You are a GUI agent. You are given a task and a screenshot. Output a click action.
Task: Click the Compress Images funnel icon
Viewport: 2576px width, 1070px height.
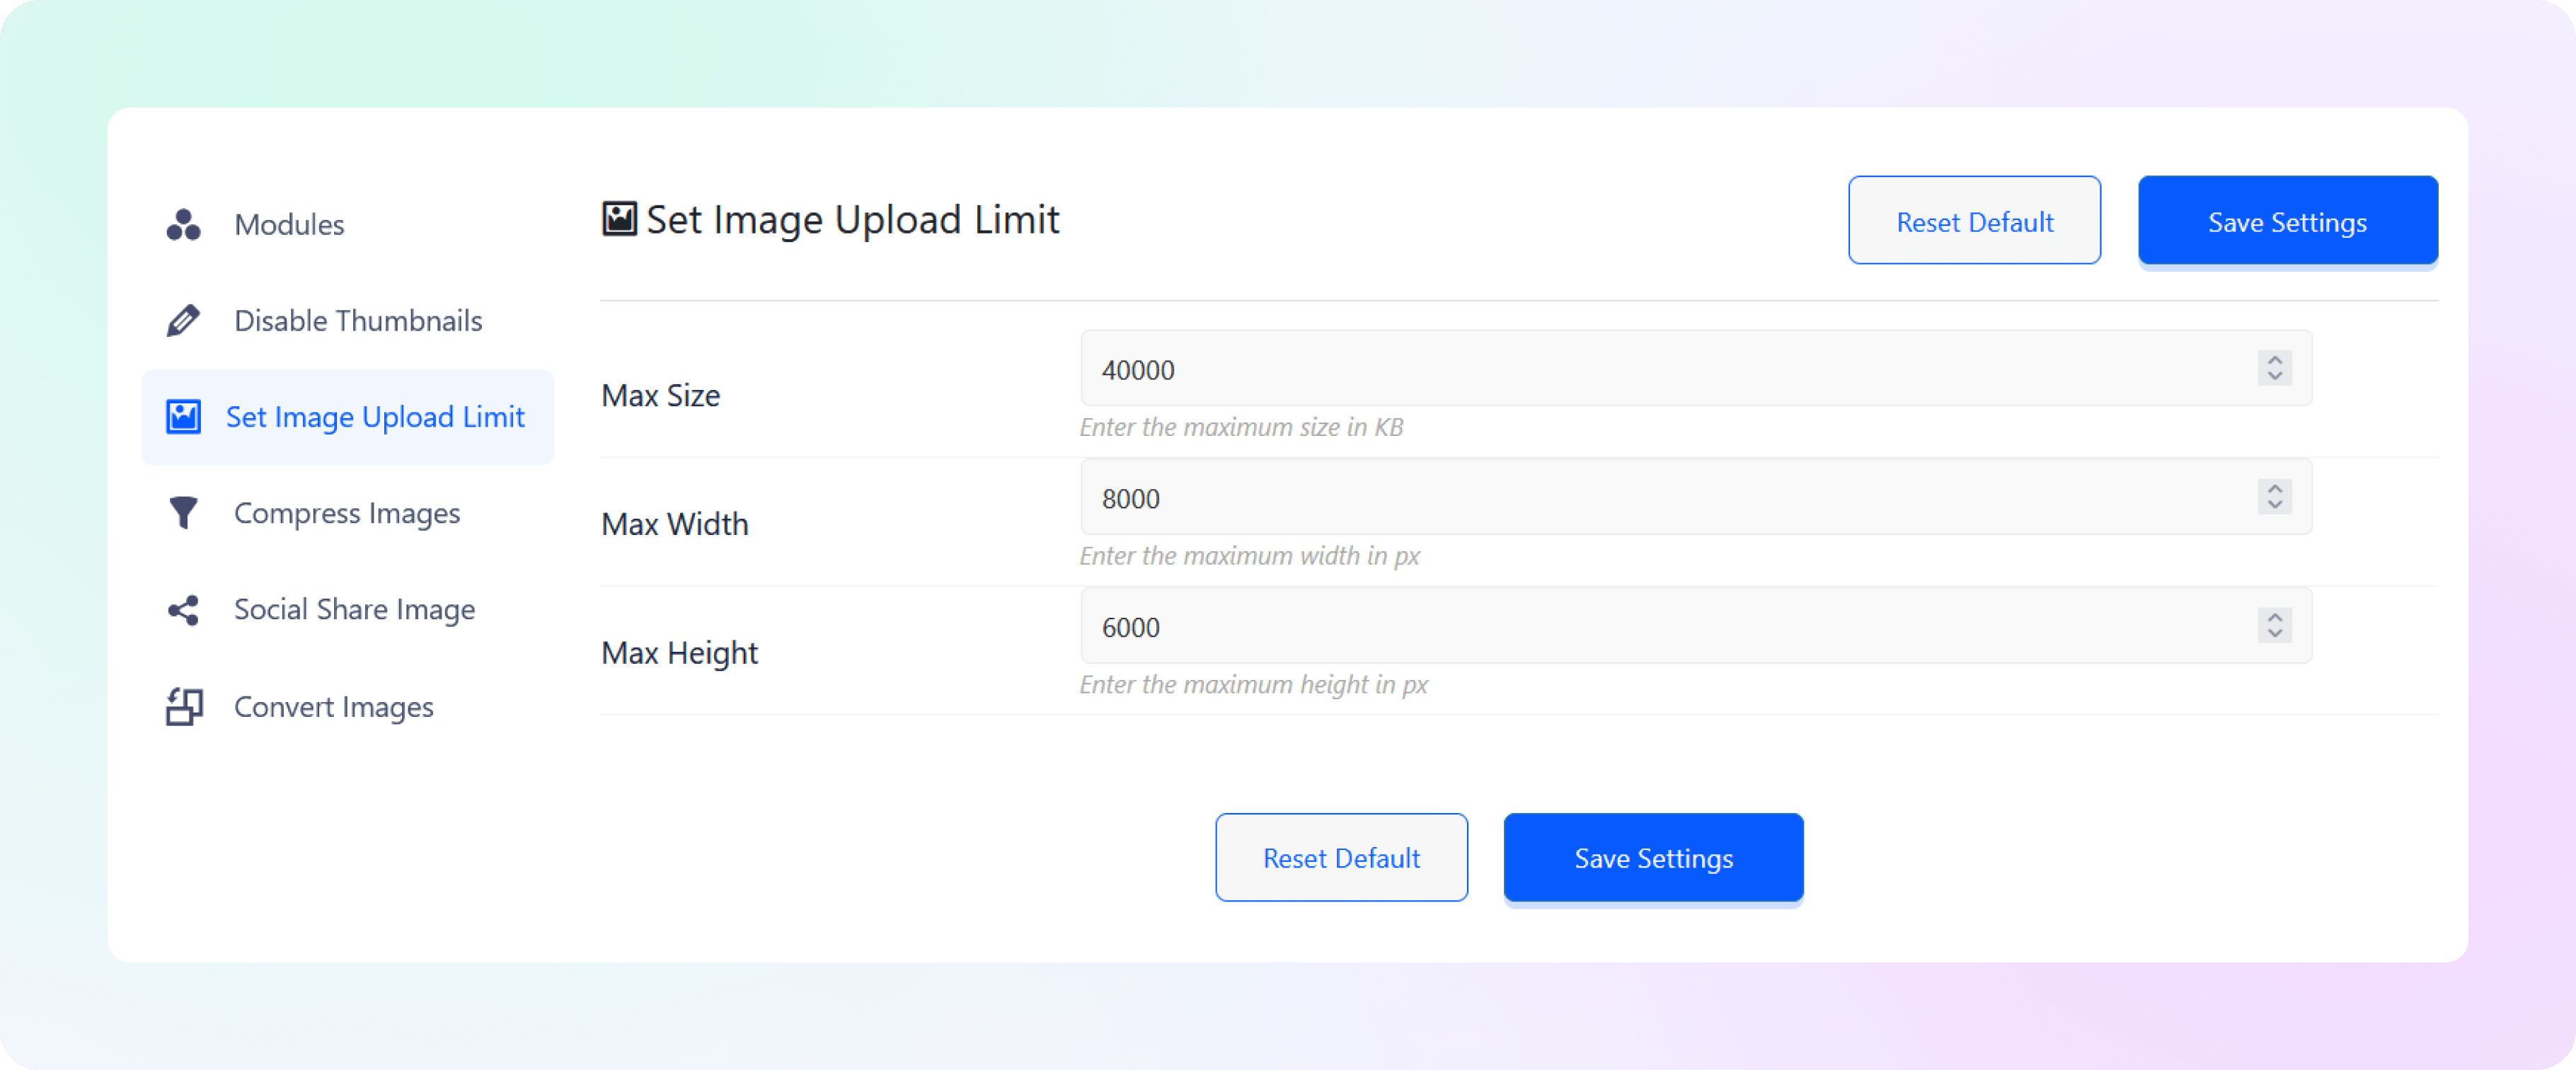[x=184, y=513]
